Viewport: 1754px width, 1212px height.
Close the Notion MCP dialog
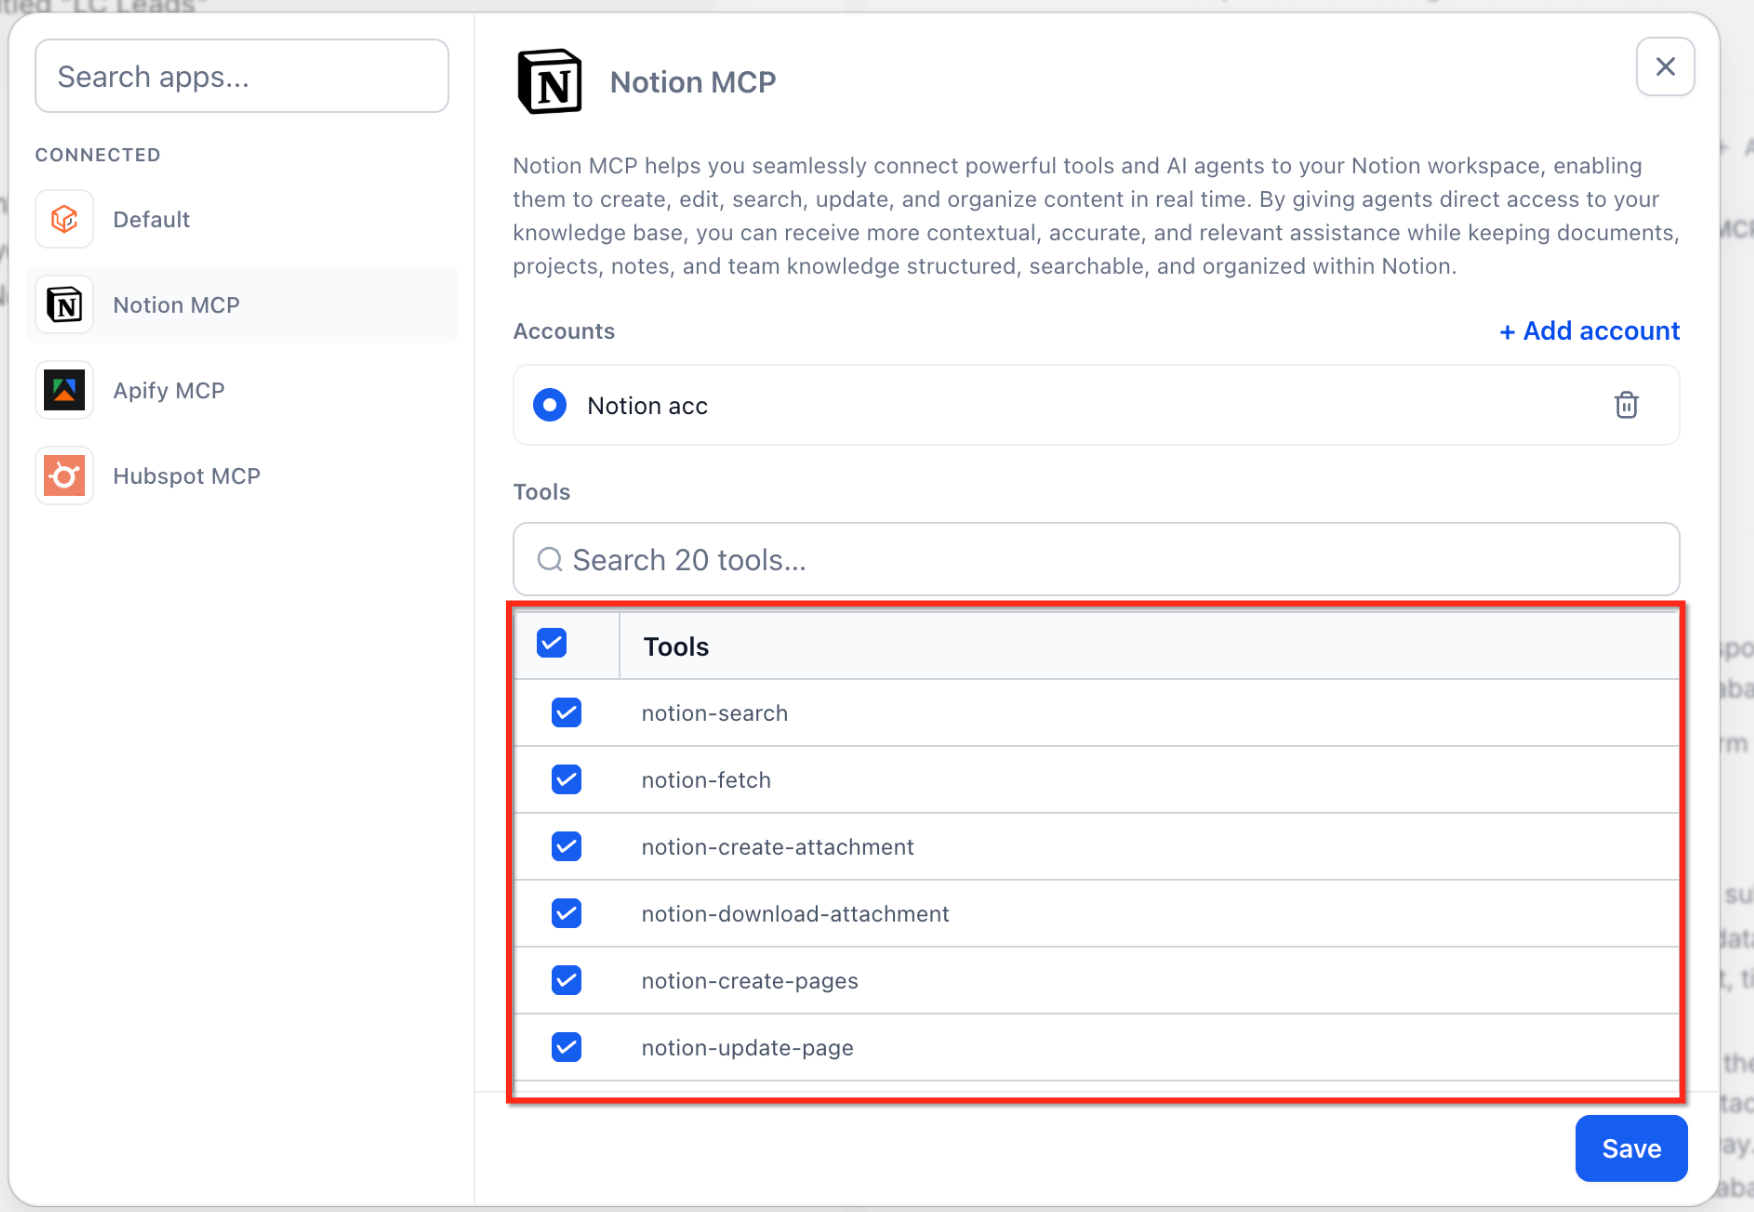pos(1665,67)
